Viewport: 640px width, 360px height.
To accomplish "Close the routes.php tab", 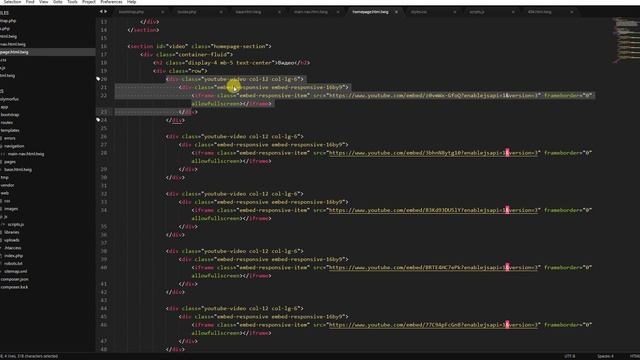I will [x=221, y=12].
